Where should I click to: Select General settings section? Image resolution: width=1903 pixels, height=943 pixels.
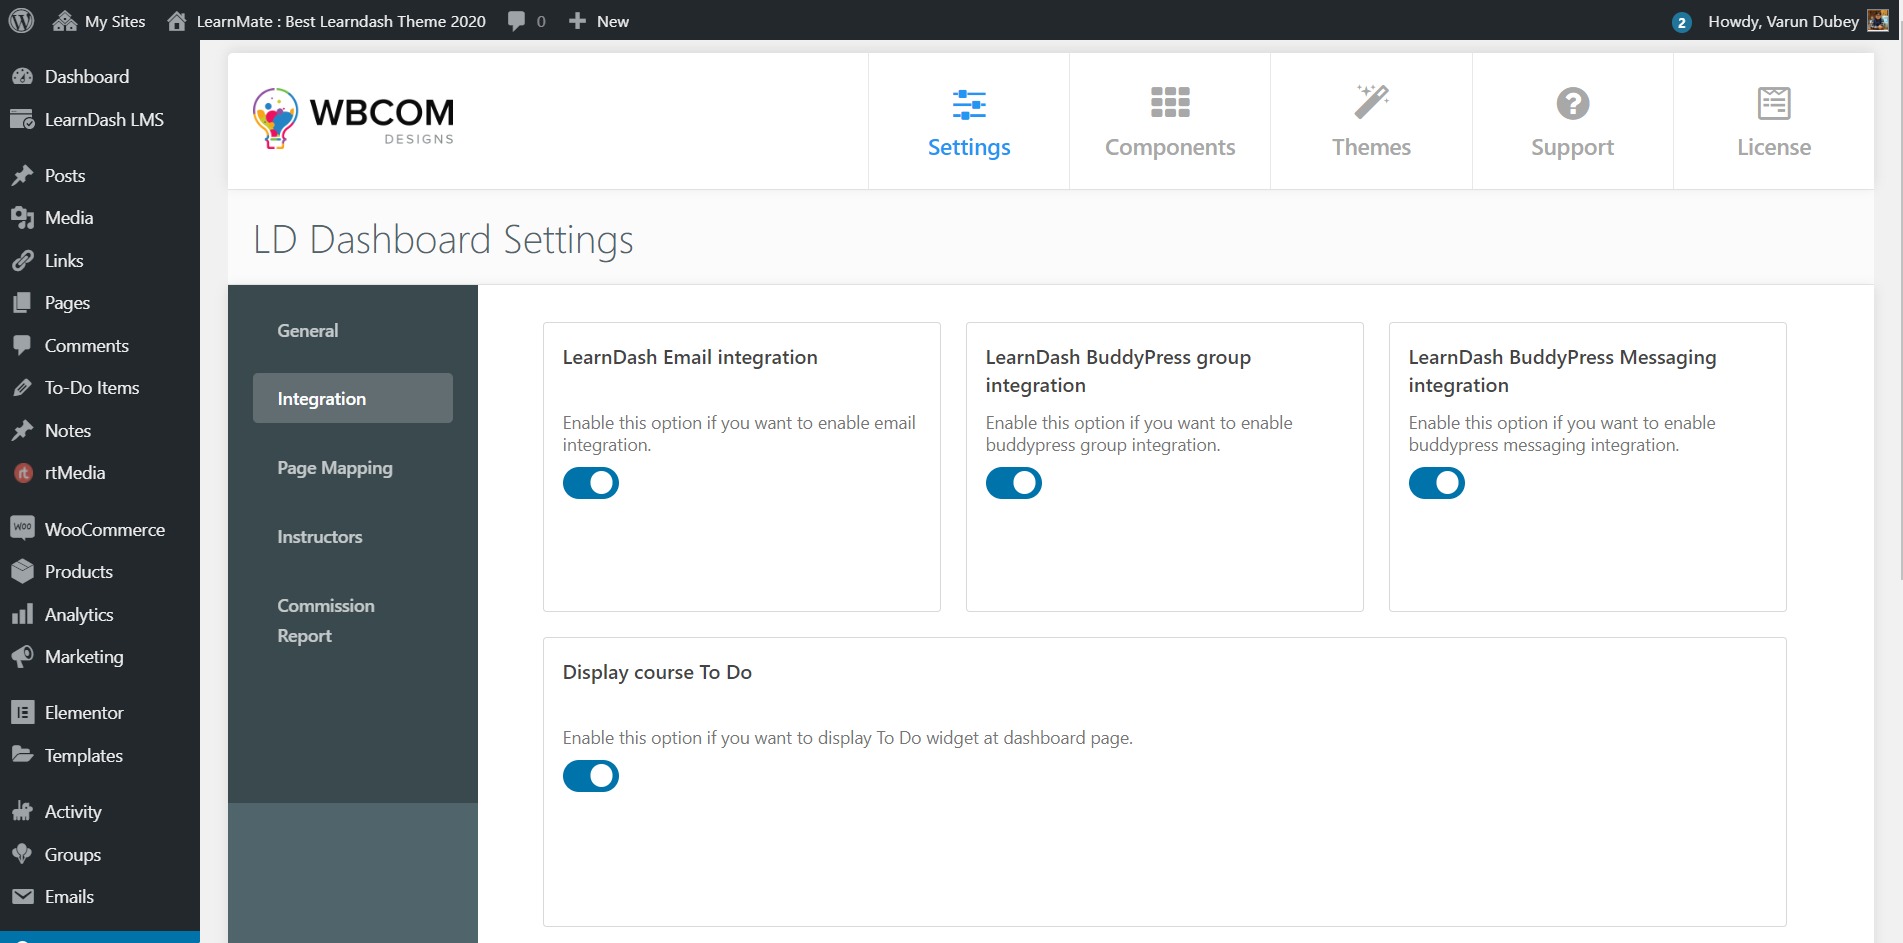(x=353, y=331)
